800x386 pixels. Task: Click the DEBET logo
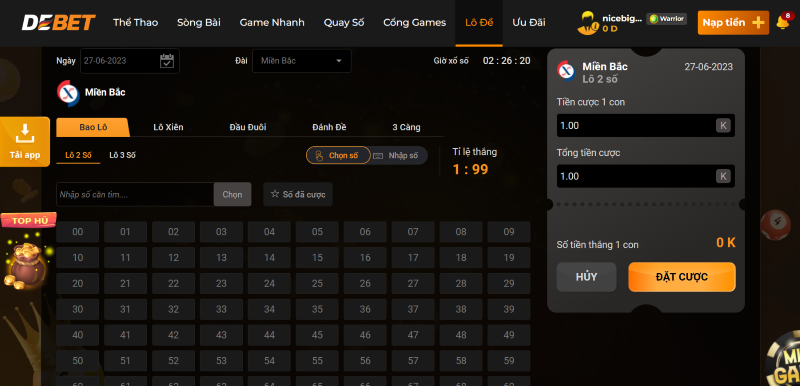click(58, 22)
